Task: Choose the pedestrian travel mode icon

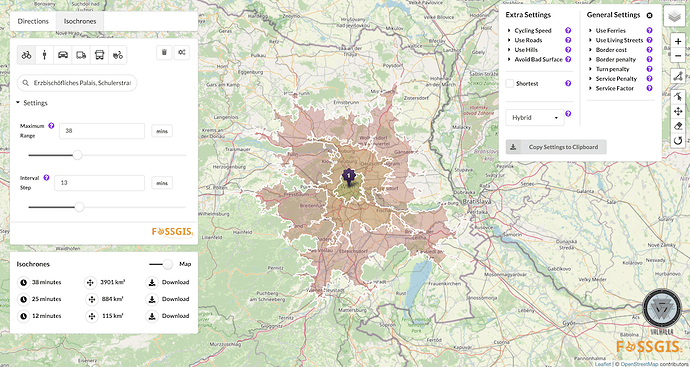Action: click(45, 55)
